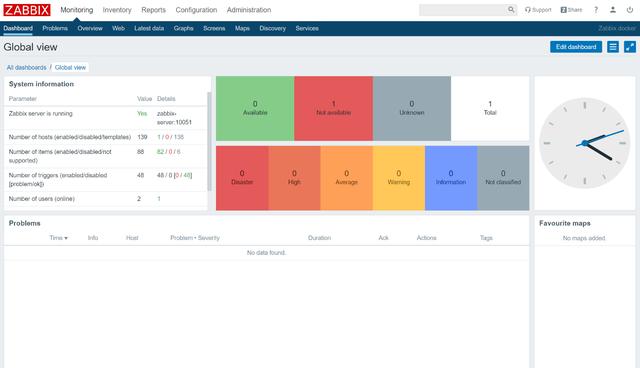Click the System information scrollbar
This screenshot has height=368, width=640.
(209, 141)
